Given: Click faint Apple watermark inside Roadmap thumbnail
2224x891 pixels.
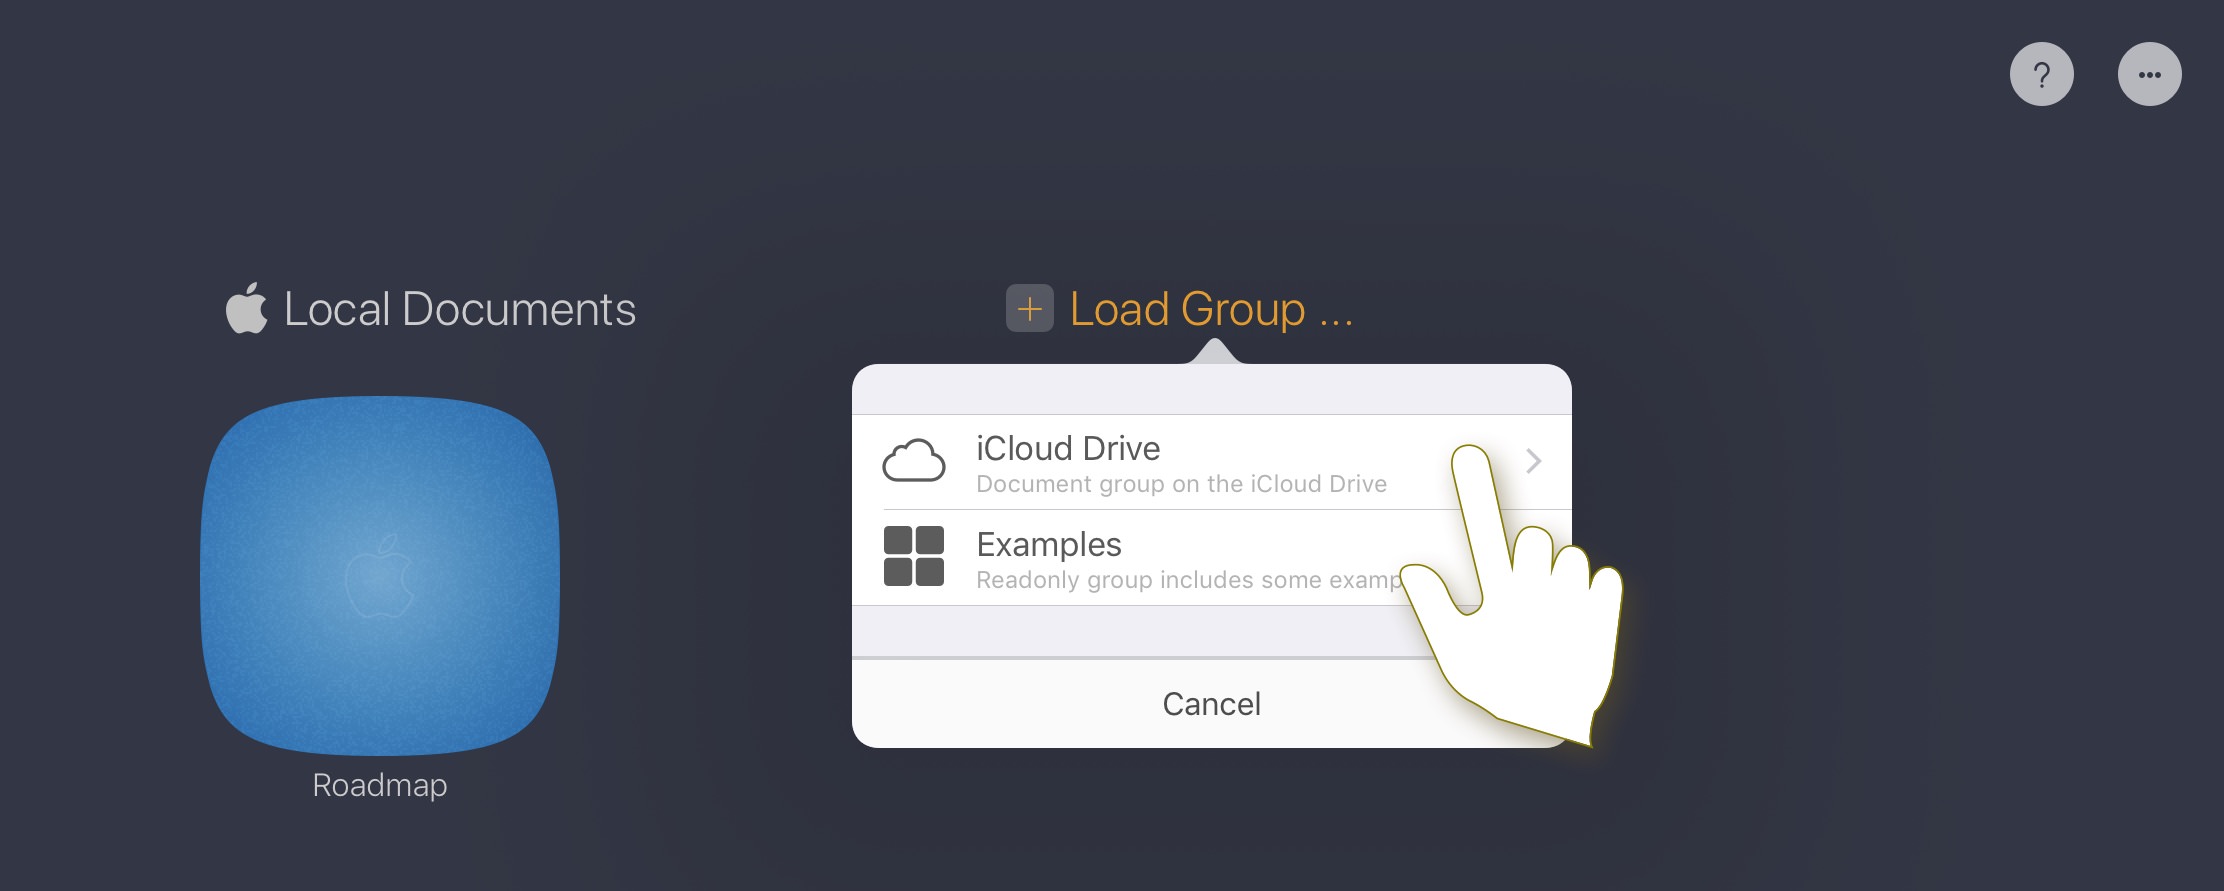Looking at the screenshot, I should (380, 576).
